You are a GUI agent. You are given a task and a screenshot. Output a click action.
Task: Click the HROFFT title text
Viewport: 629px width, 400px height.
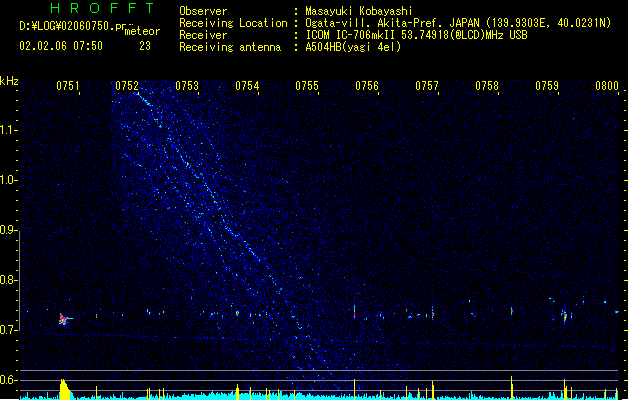(102, 8)
